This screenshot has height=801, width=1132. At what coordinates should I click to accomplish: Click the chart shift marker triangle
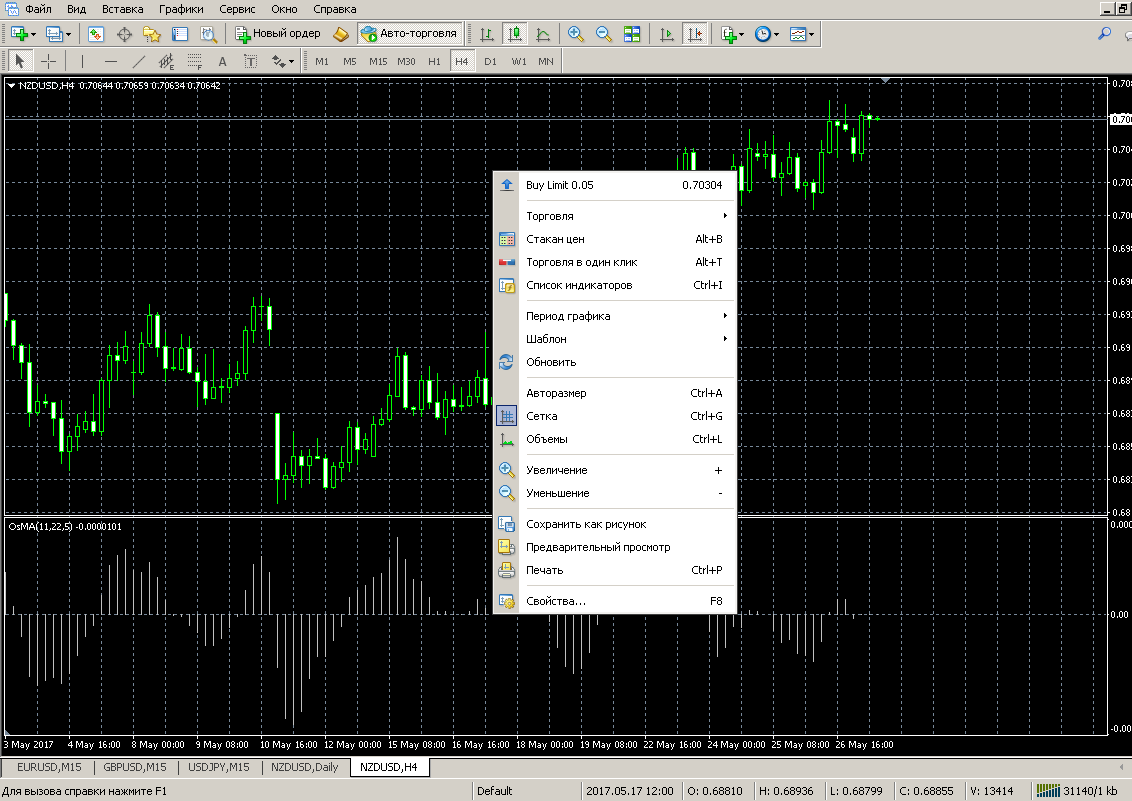886,80
